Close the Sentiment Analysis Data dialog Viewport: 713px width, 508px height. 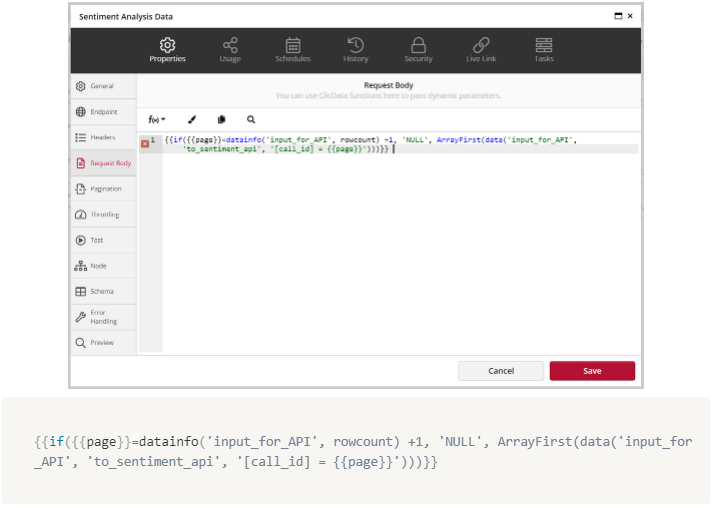tap(630, 16)
